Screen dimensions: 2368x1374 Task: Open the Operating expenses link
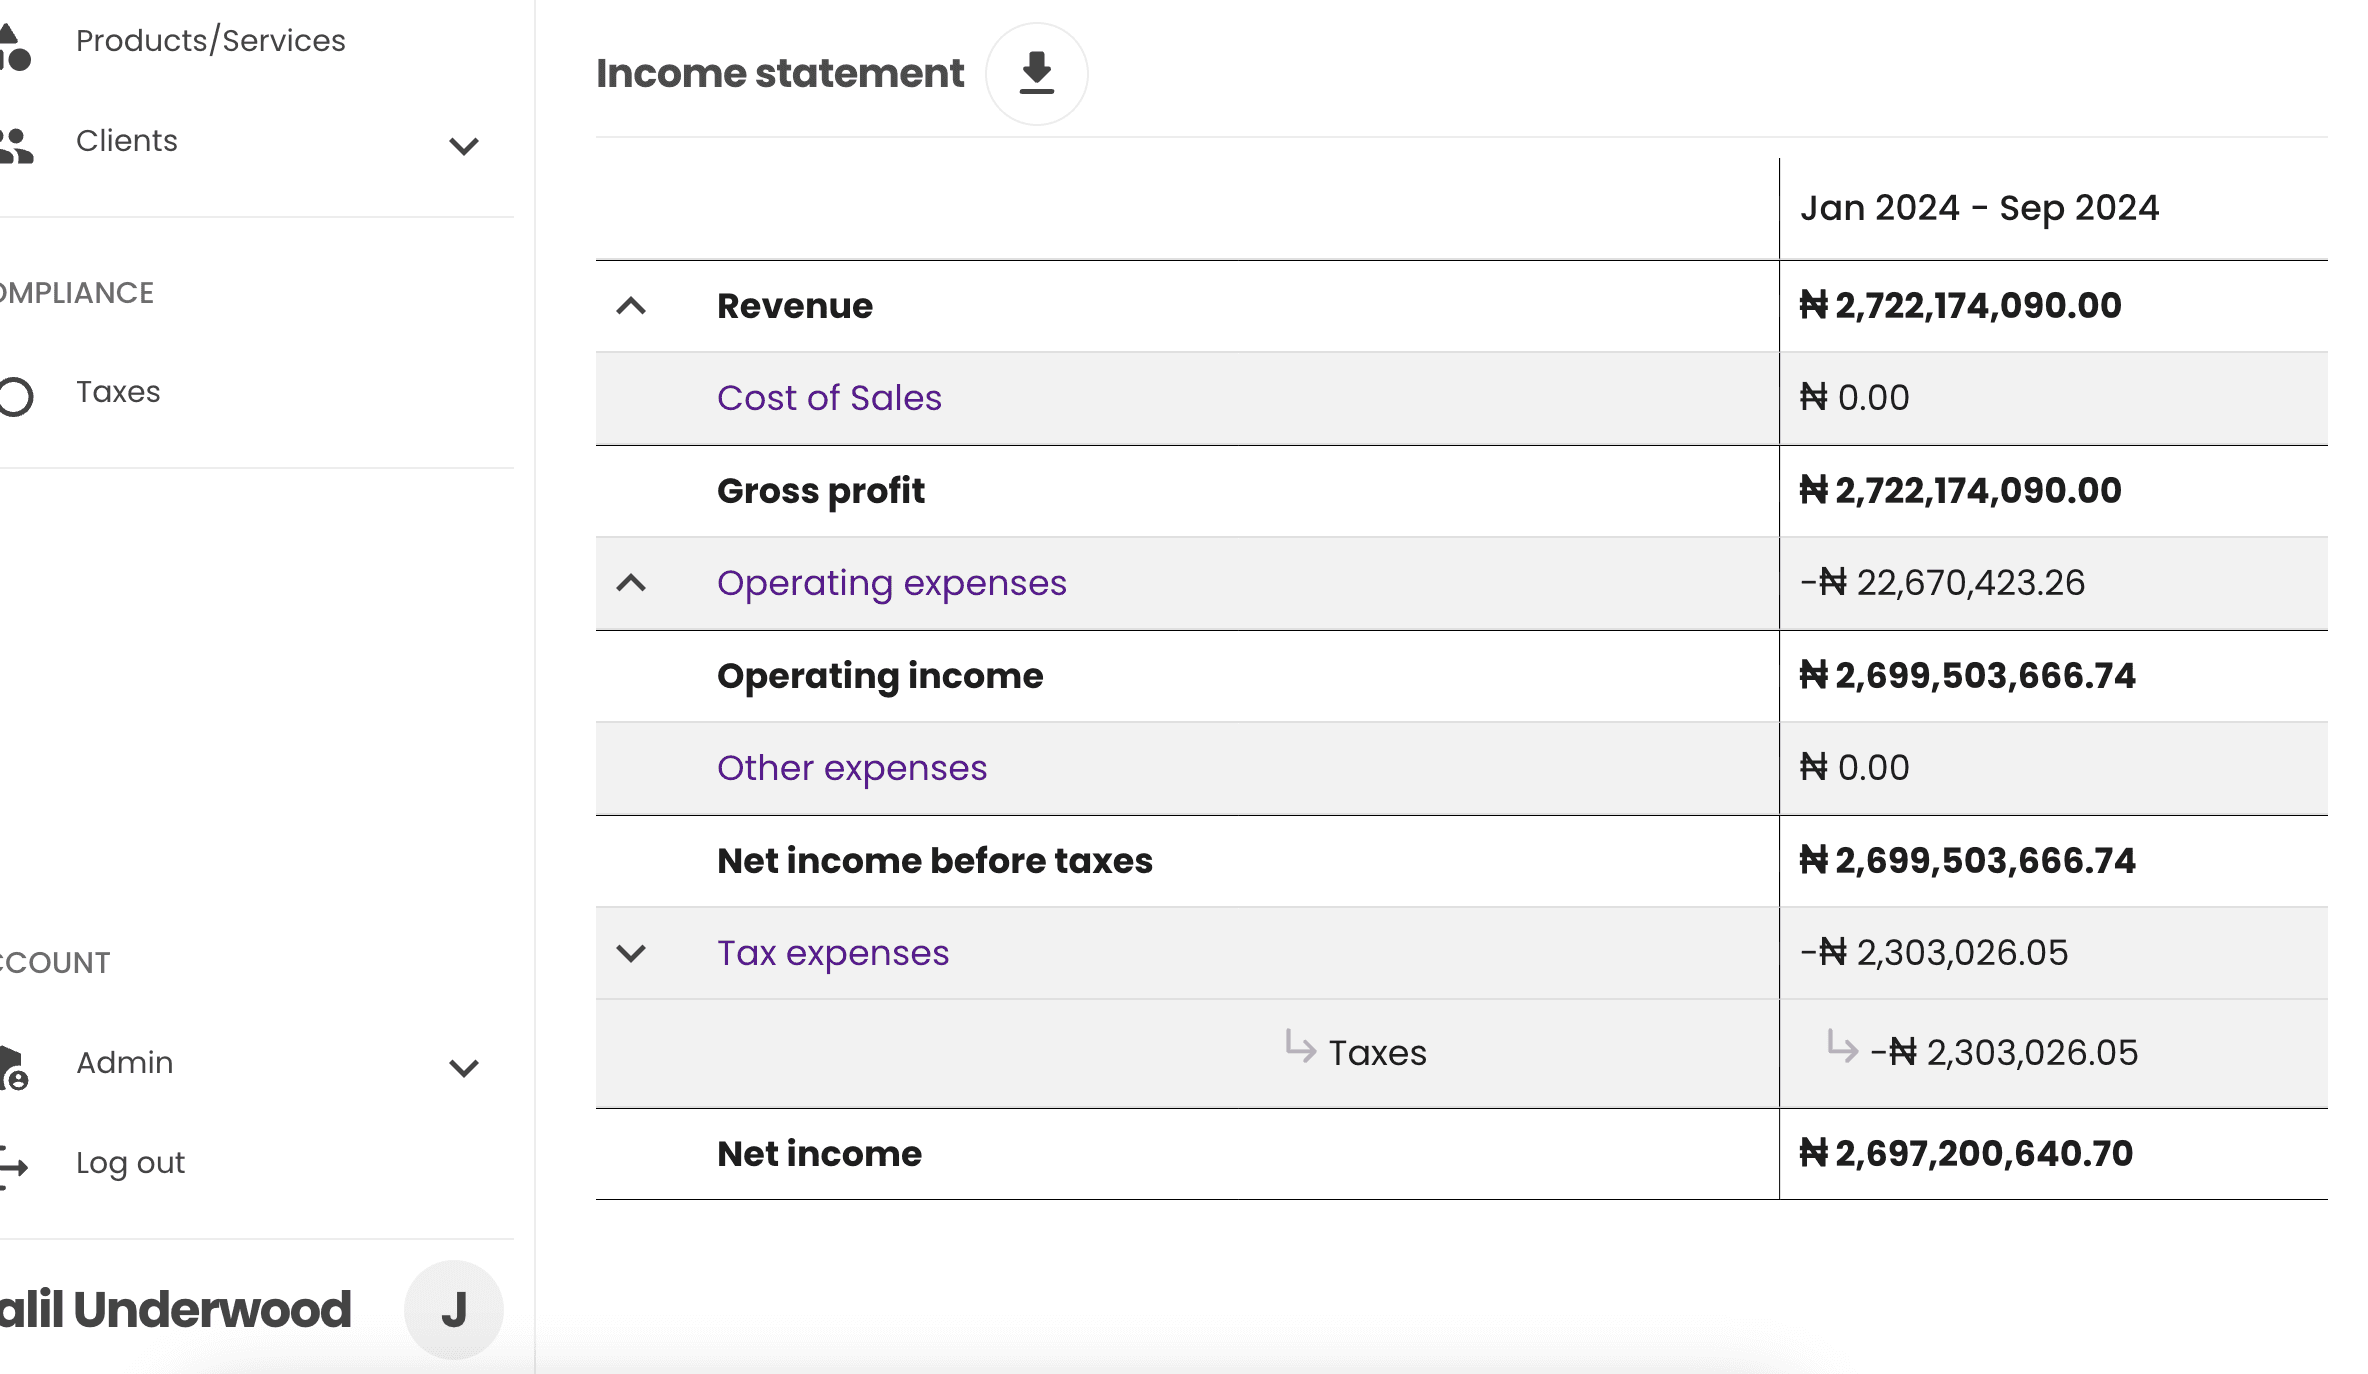891,583
